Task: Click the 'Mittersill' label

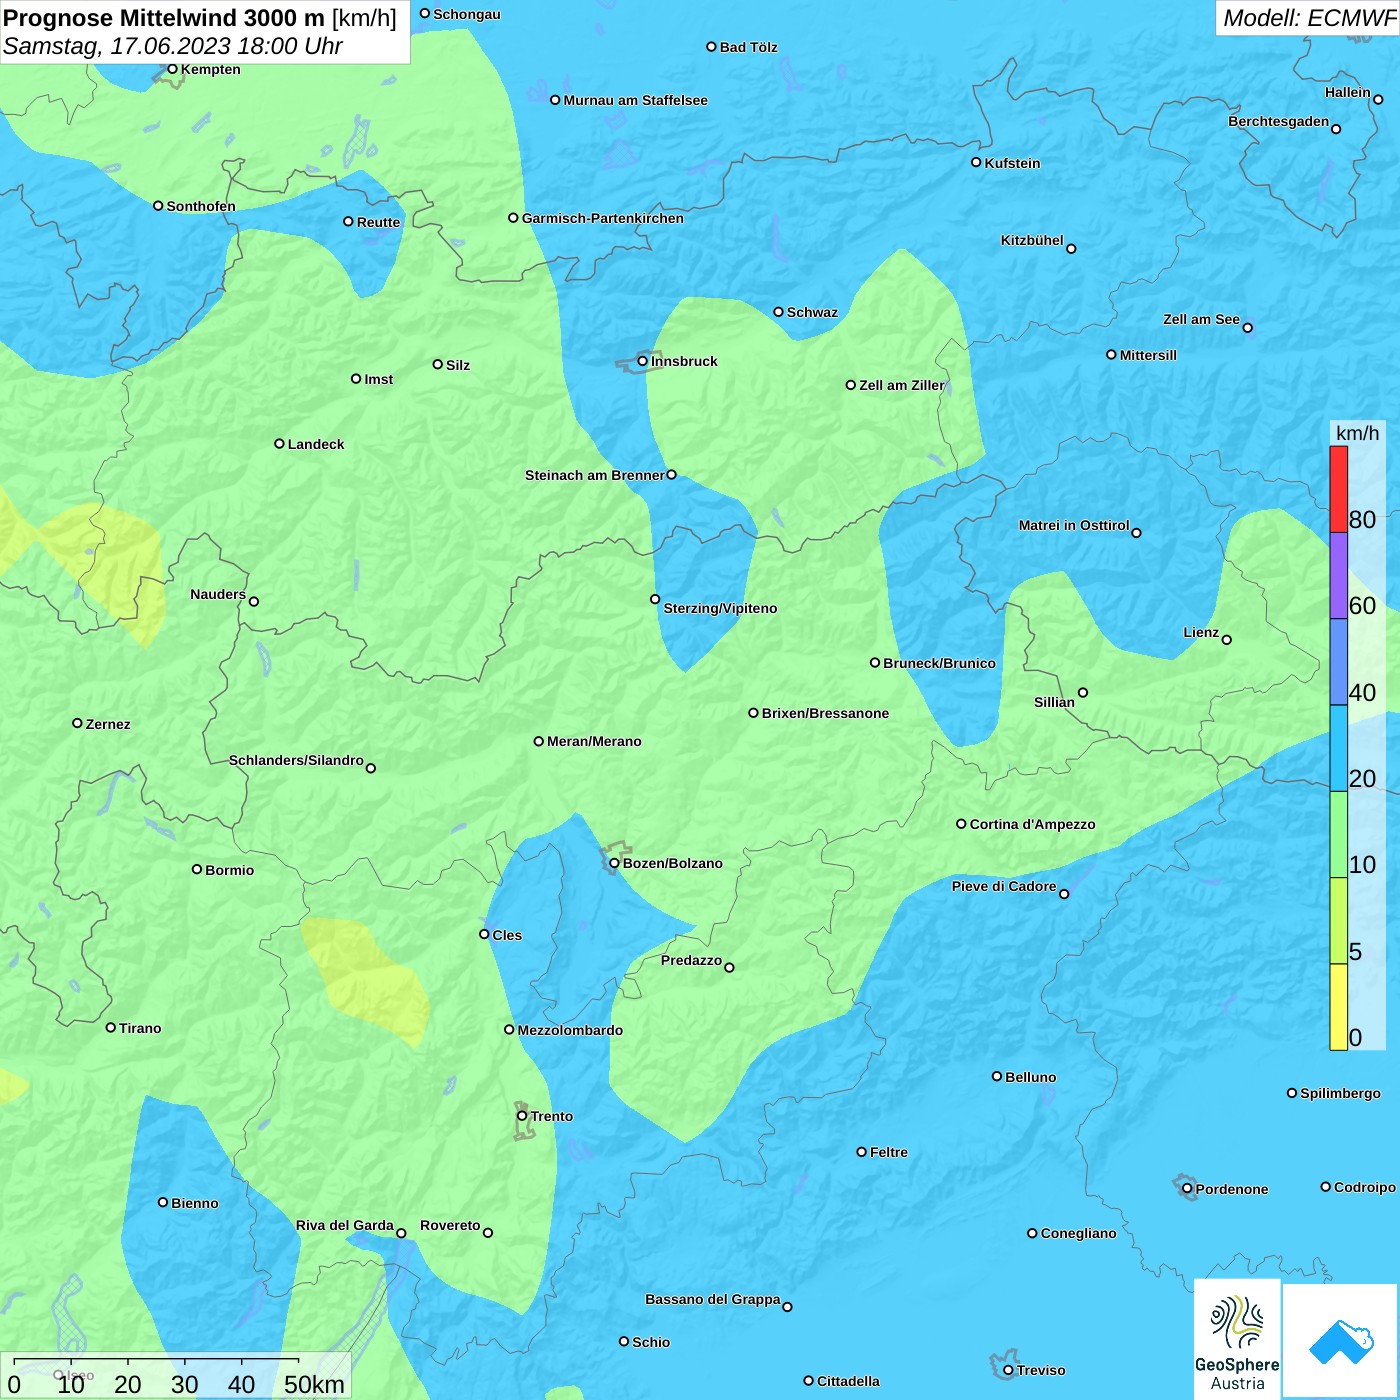Action: pyautogui.click(x=1148, y=355)
